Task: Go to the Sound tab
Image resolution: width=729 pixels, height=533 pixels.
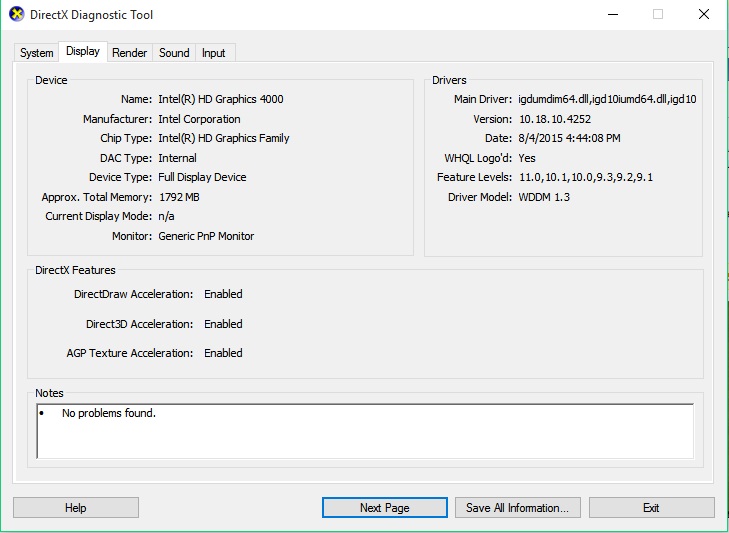Action: [174, 53]
